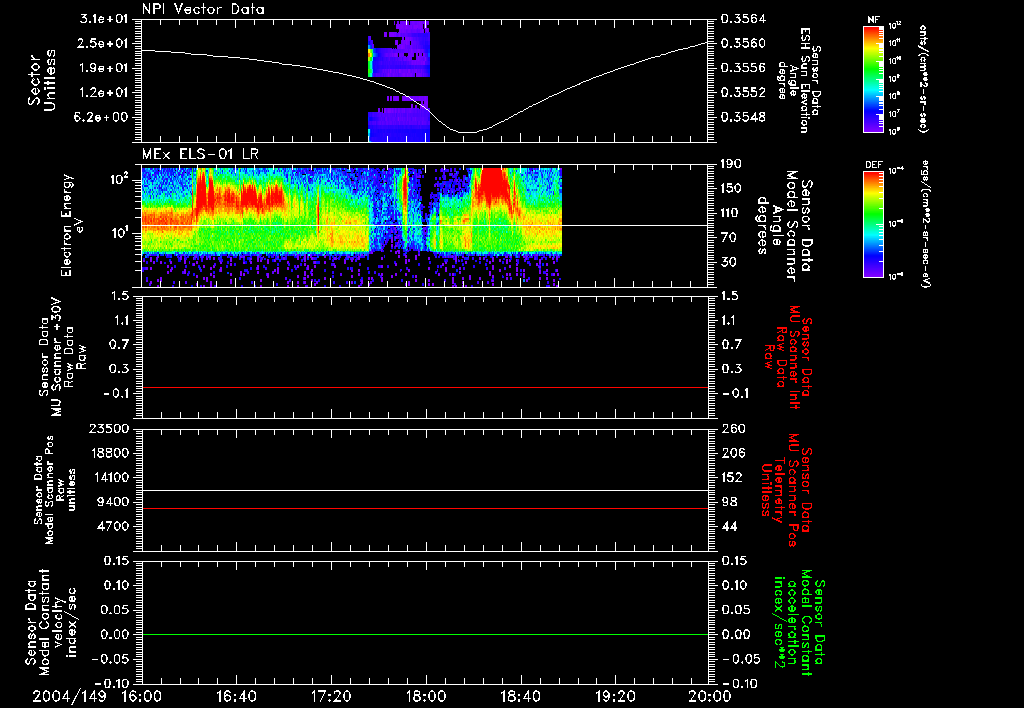The image size is (1024, 708).
Task: Click the 20:00 end time label
Action: pos(710,696)
